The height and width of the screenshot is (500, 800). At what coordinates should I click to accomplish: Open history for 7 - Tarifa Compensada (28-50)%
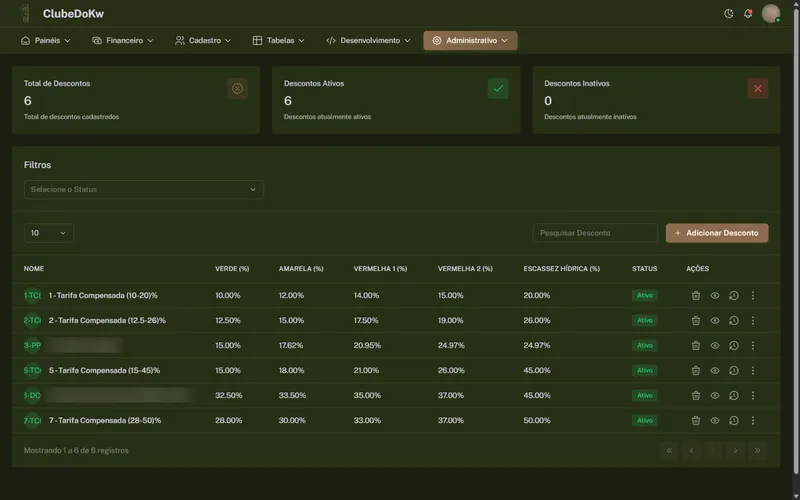pos(734,420)
